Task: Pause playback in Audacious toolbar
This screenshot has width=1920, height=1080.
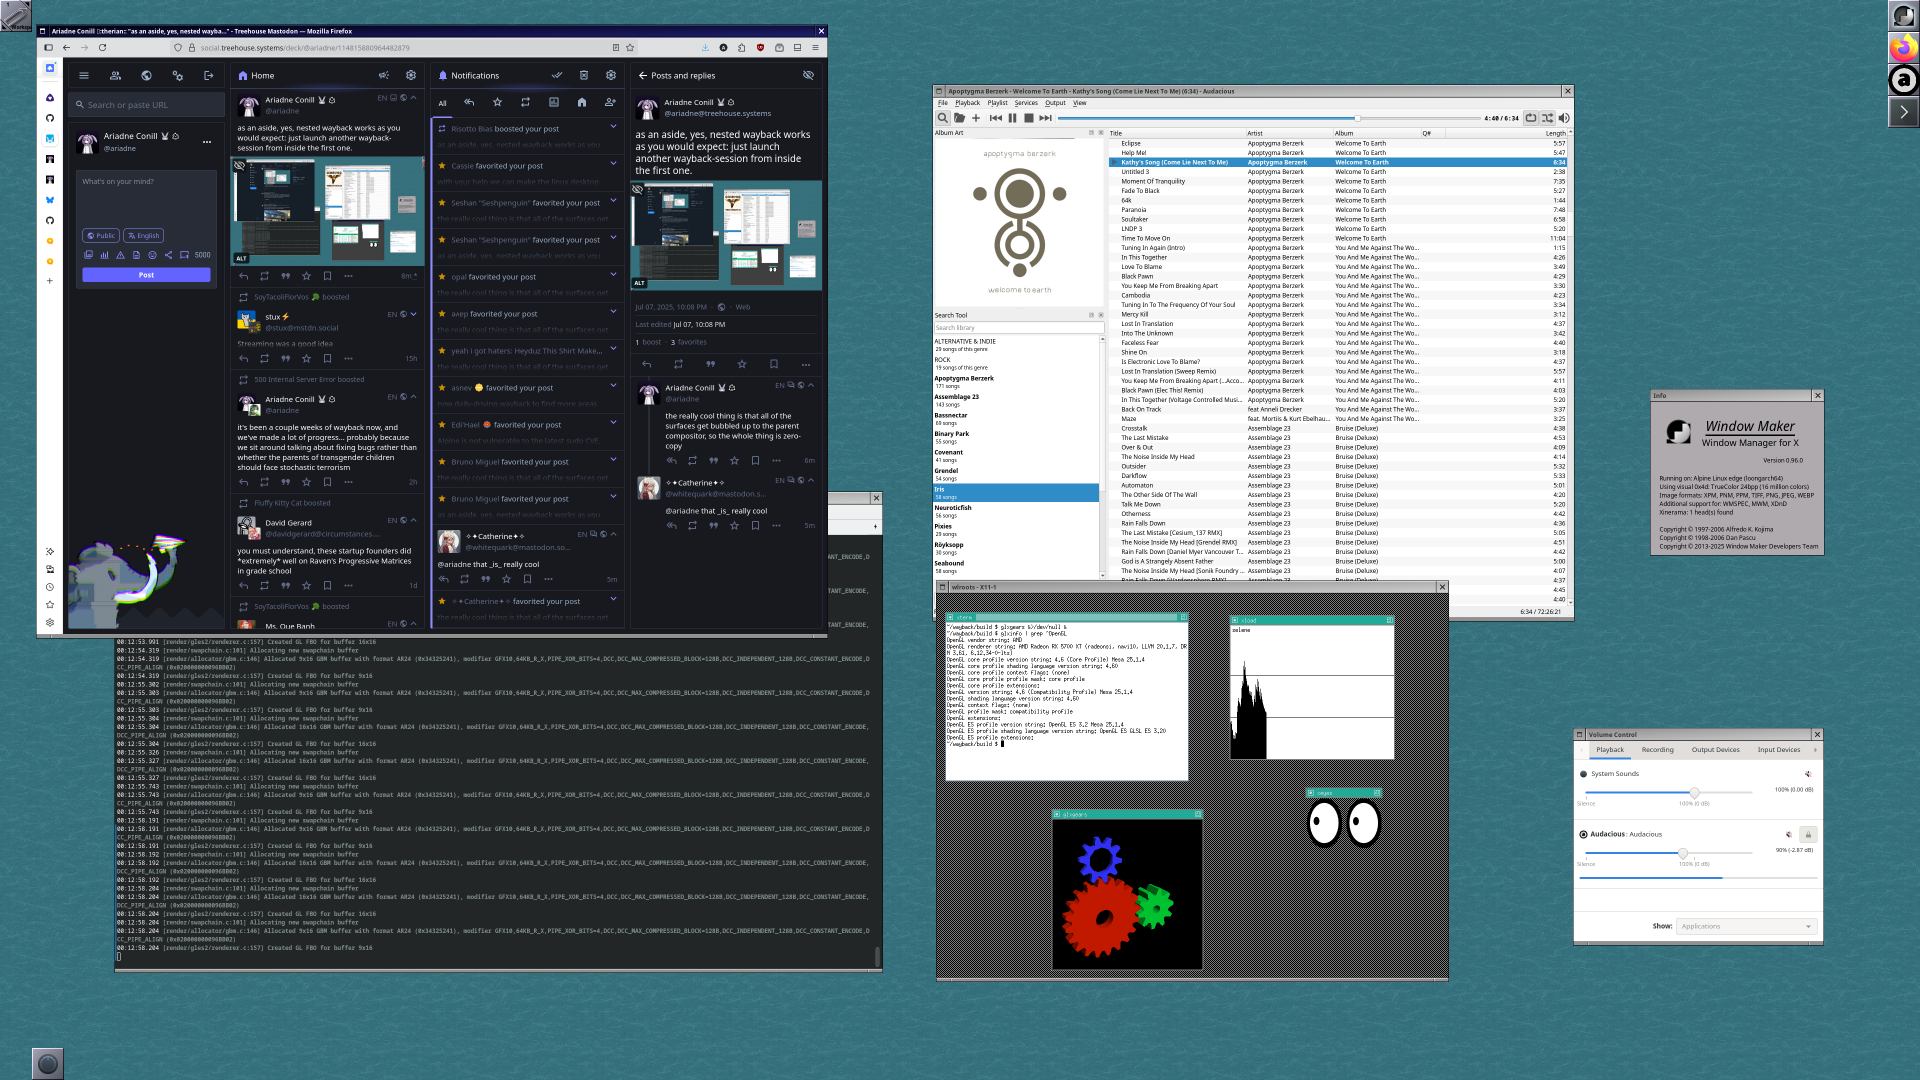Action: (1012, 118)
